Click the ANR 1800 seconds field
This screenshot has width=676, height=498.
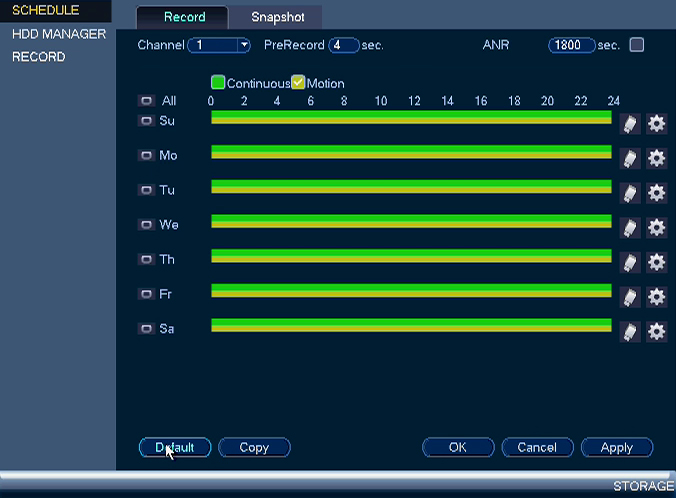(572, 45)
